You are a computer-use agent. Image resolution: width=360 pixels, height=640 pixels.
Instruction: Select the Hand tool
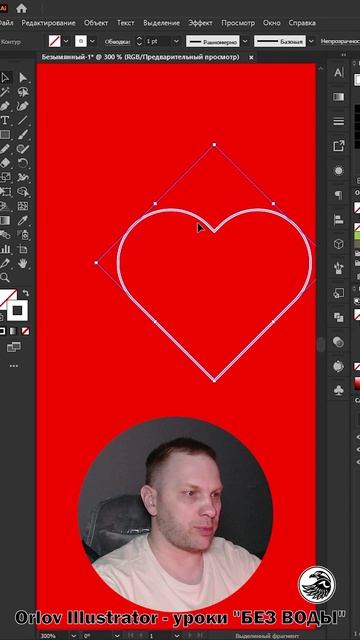[x=23, y=263]
